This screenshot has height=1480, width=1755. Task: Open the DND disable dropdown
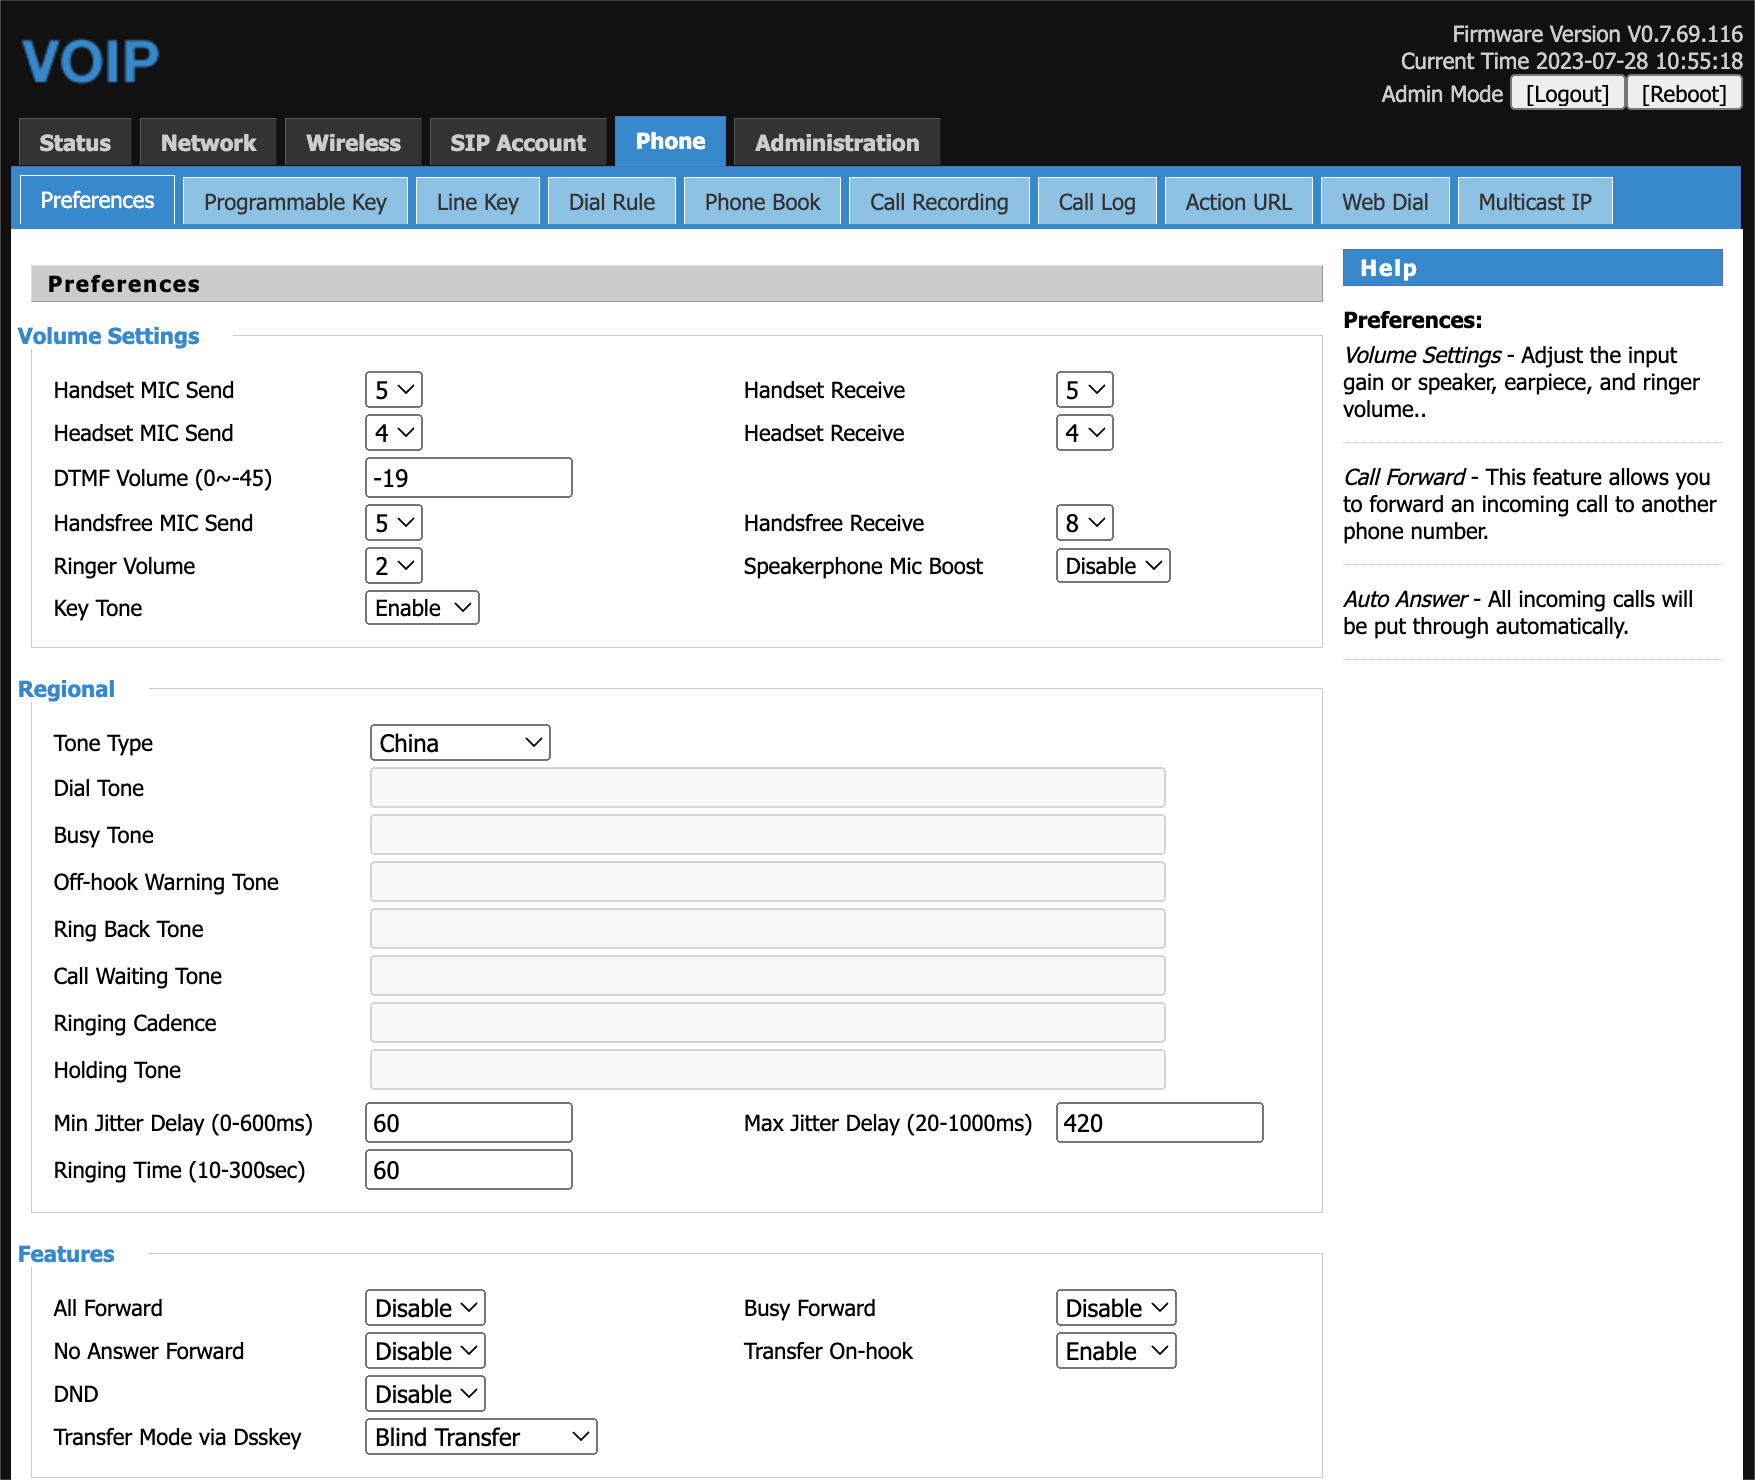pyautogui.click(x=424, y=1394)
